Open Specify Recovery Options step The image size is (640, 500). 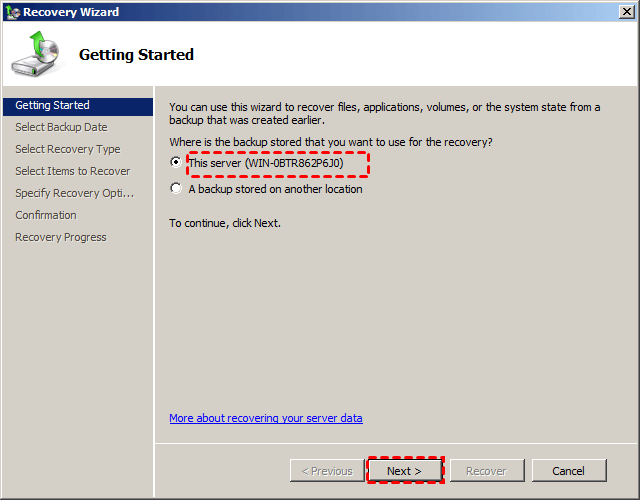(x=74, y=193)
